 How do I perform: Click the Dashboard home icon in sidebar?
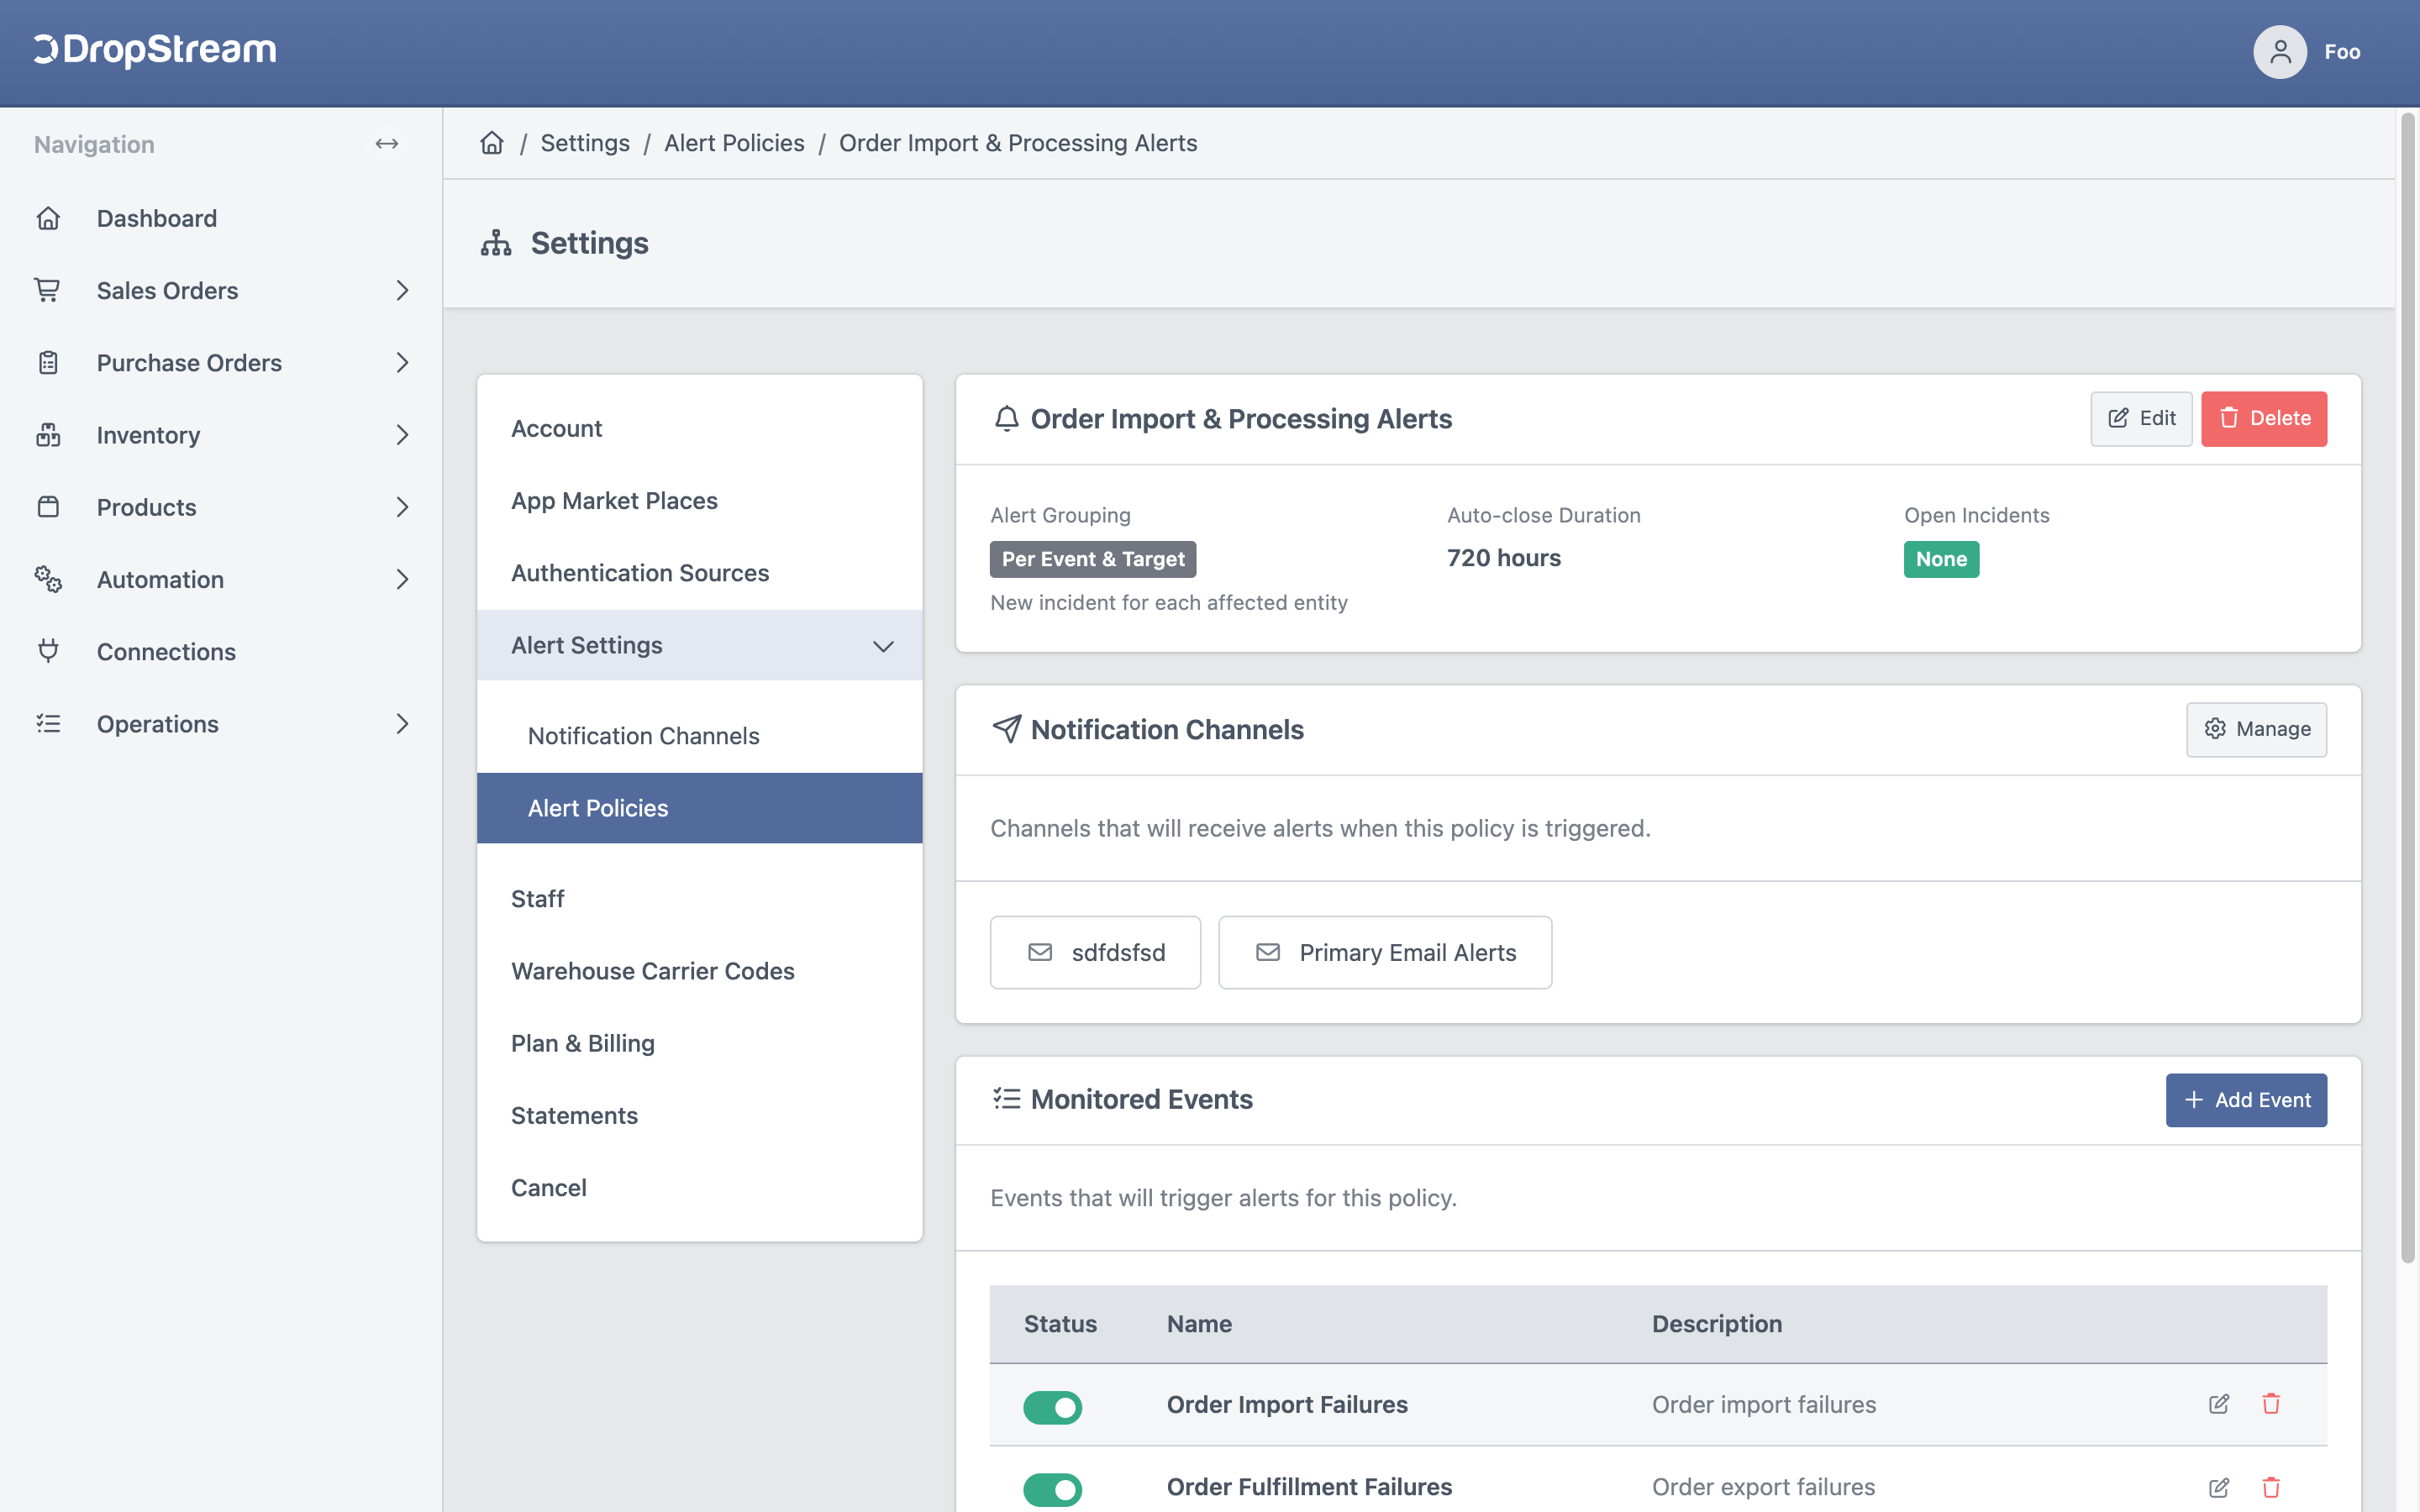click(48, 218)
